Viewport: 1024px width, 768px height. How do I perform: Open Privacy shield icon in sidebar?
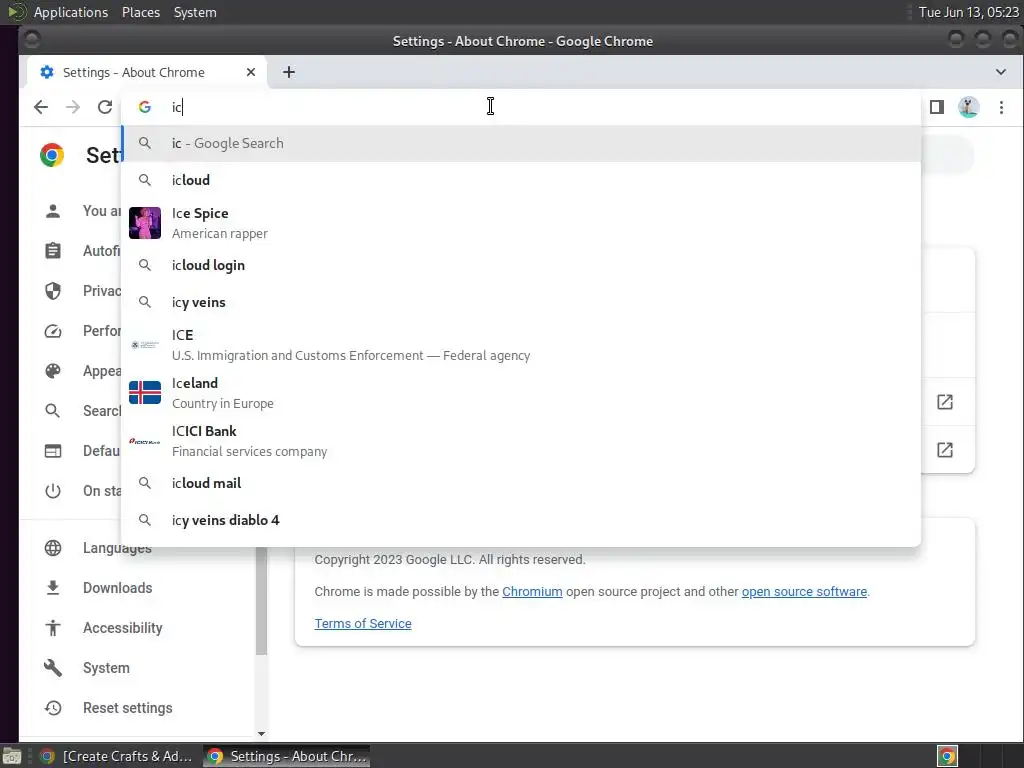coord(53,291)
